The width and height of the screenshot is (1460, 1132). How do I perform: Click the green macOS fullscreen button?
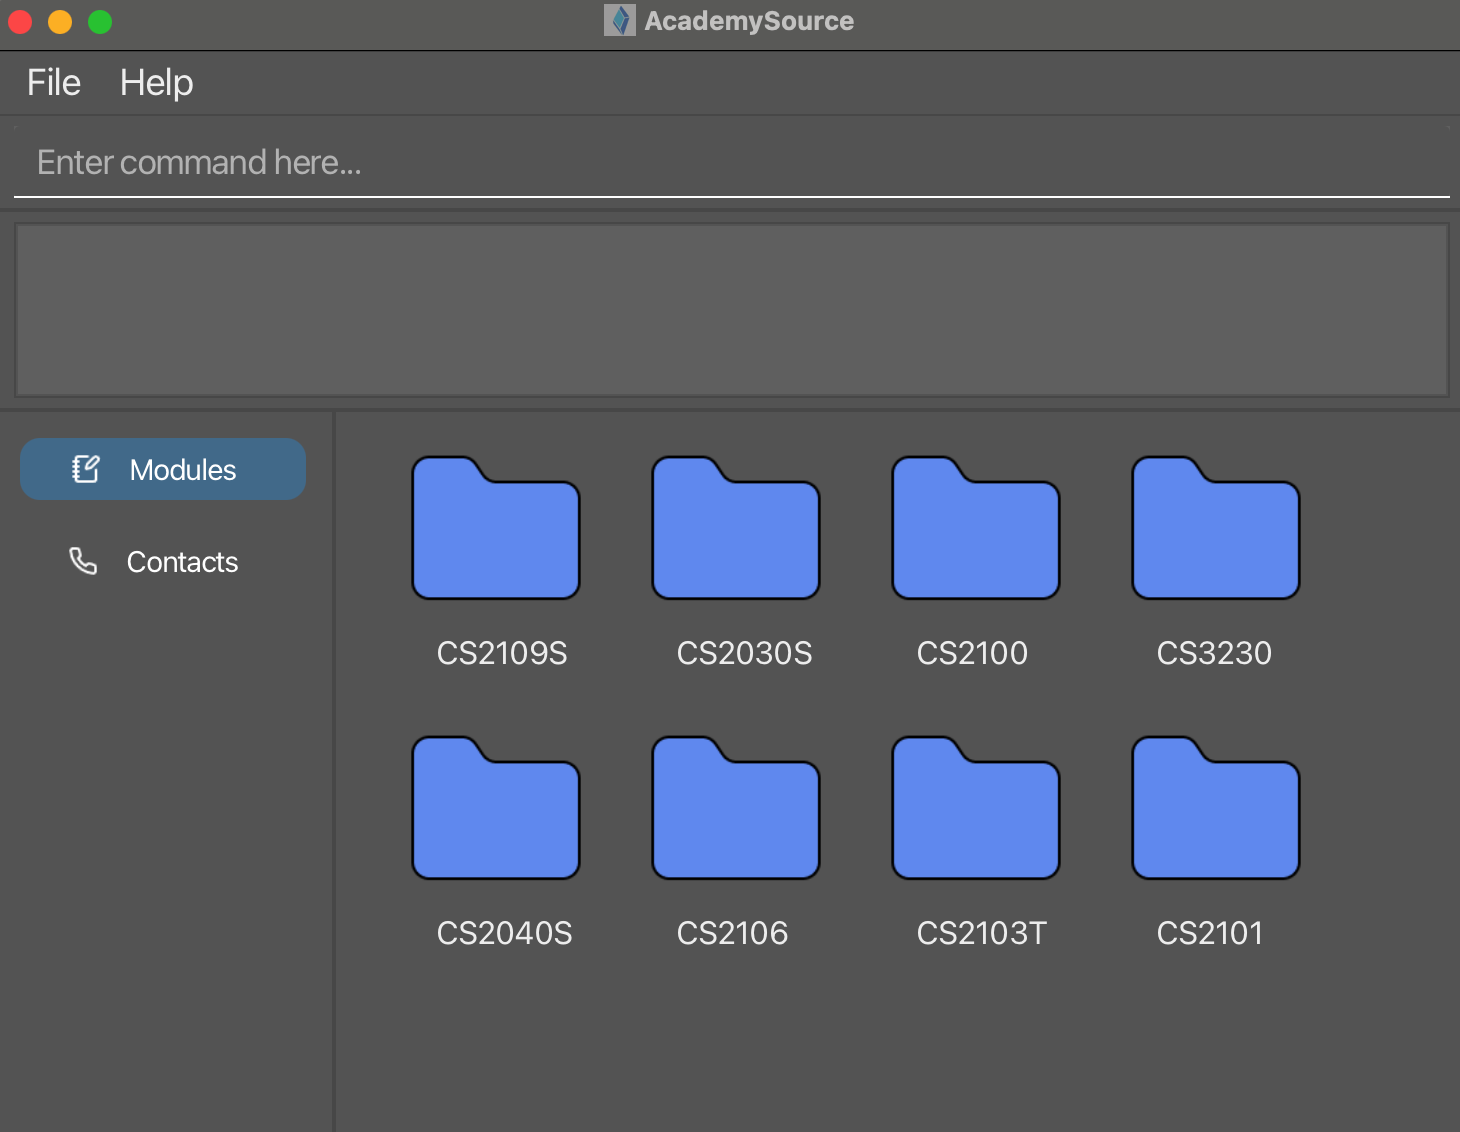[x=100, y=22]
